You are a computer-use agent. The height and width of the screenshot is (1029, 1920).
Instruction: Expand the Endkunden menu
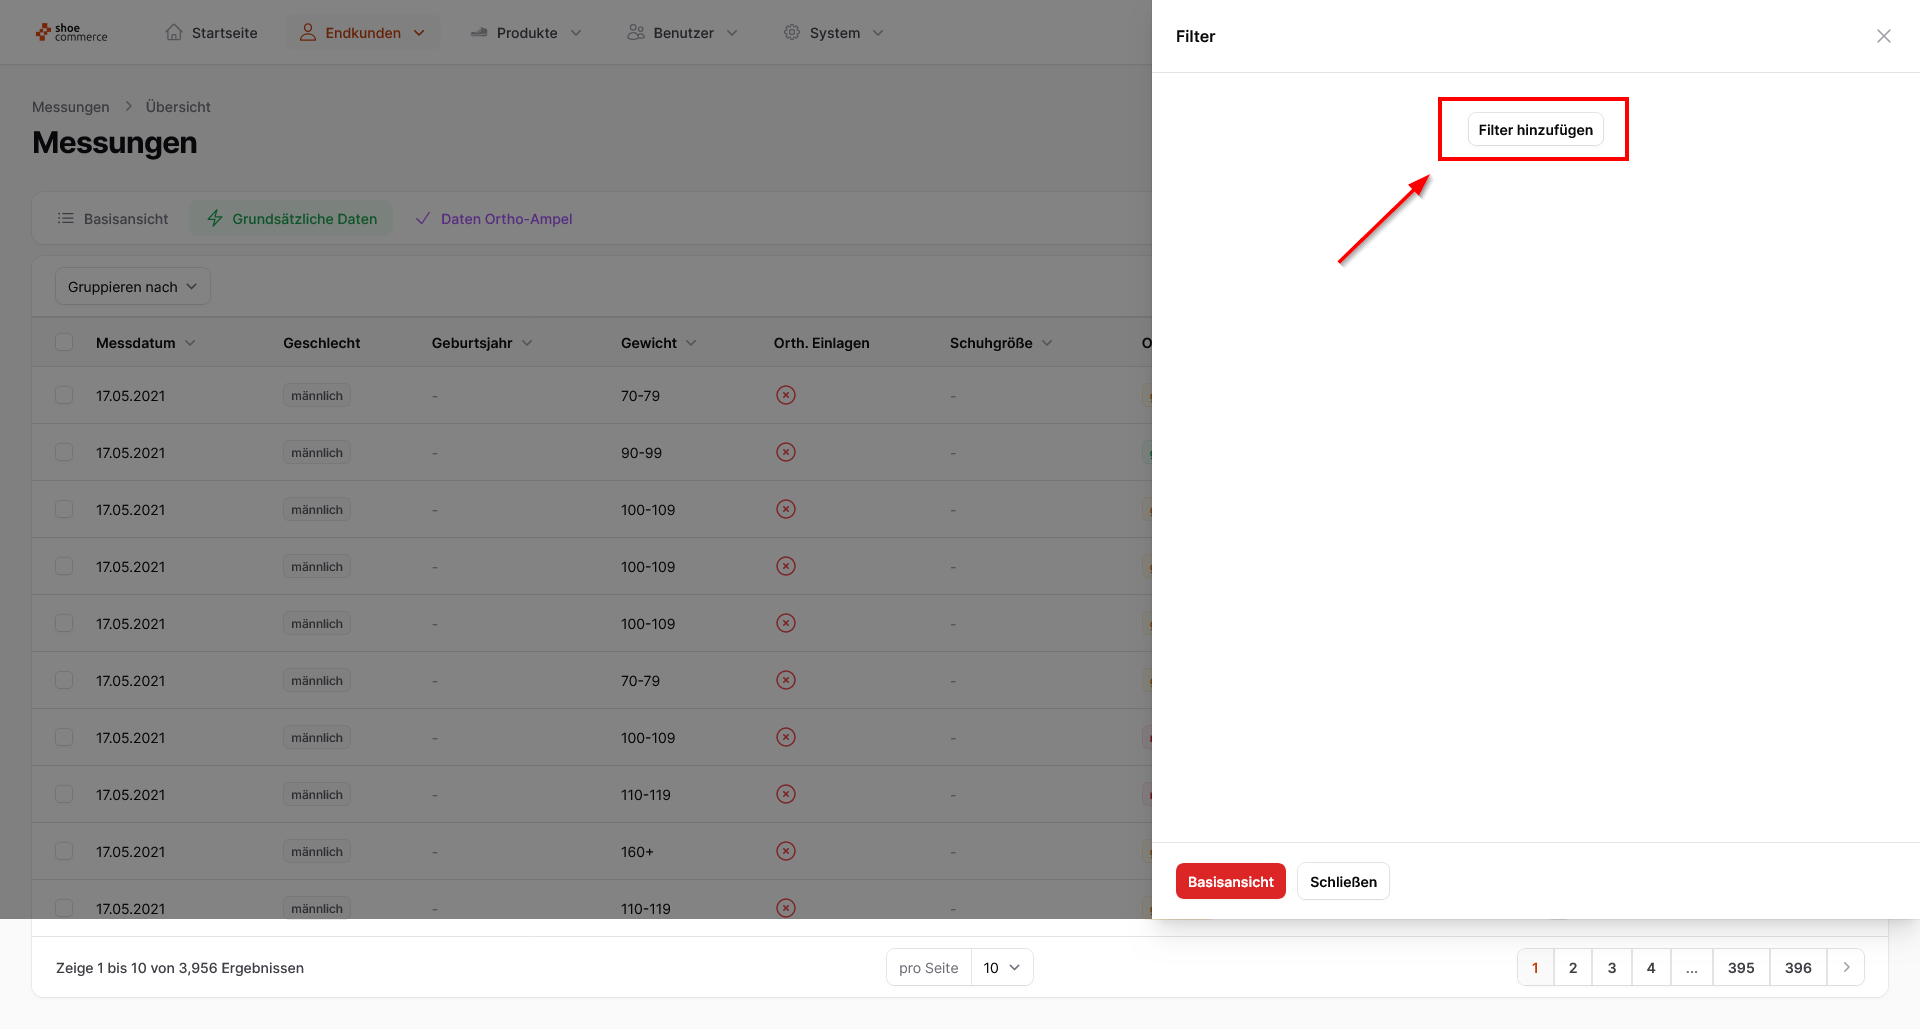click(x=363, y=33)
